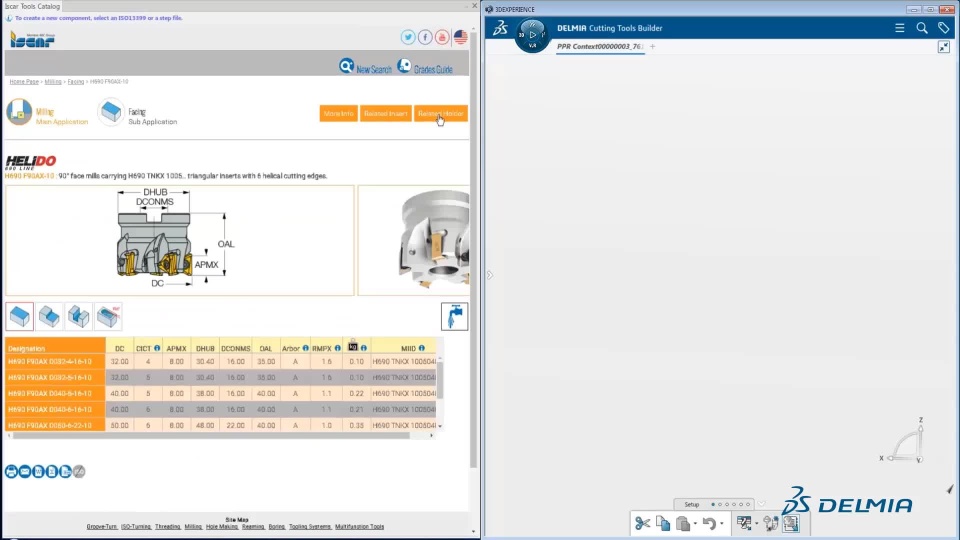Open the Twitter social icon
960x540 pixels.
[x=408, y=37]
